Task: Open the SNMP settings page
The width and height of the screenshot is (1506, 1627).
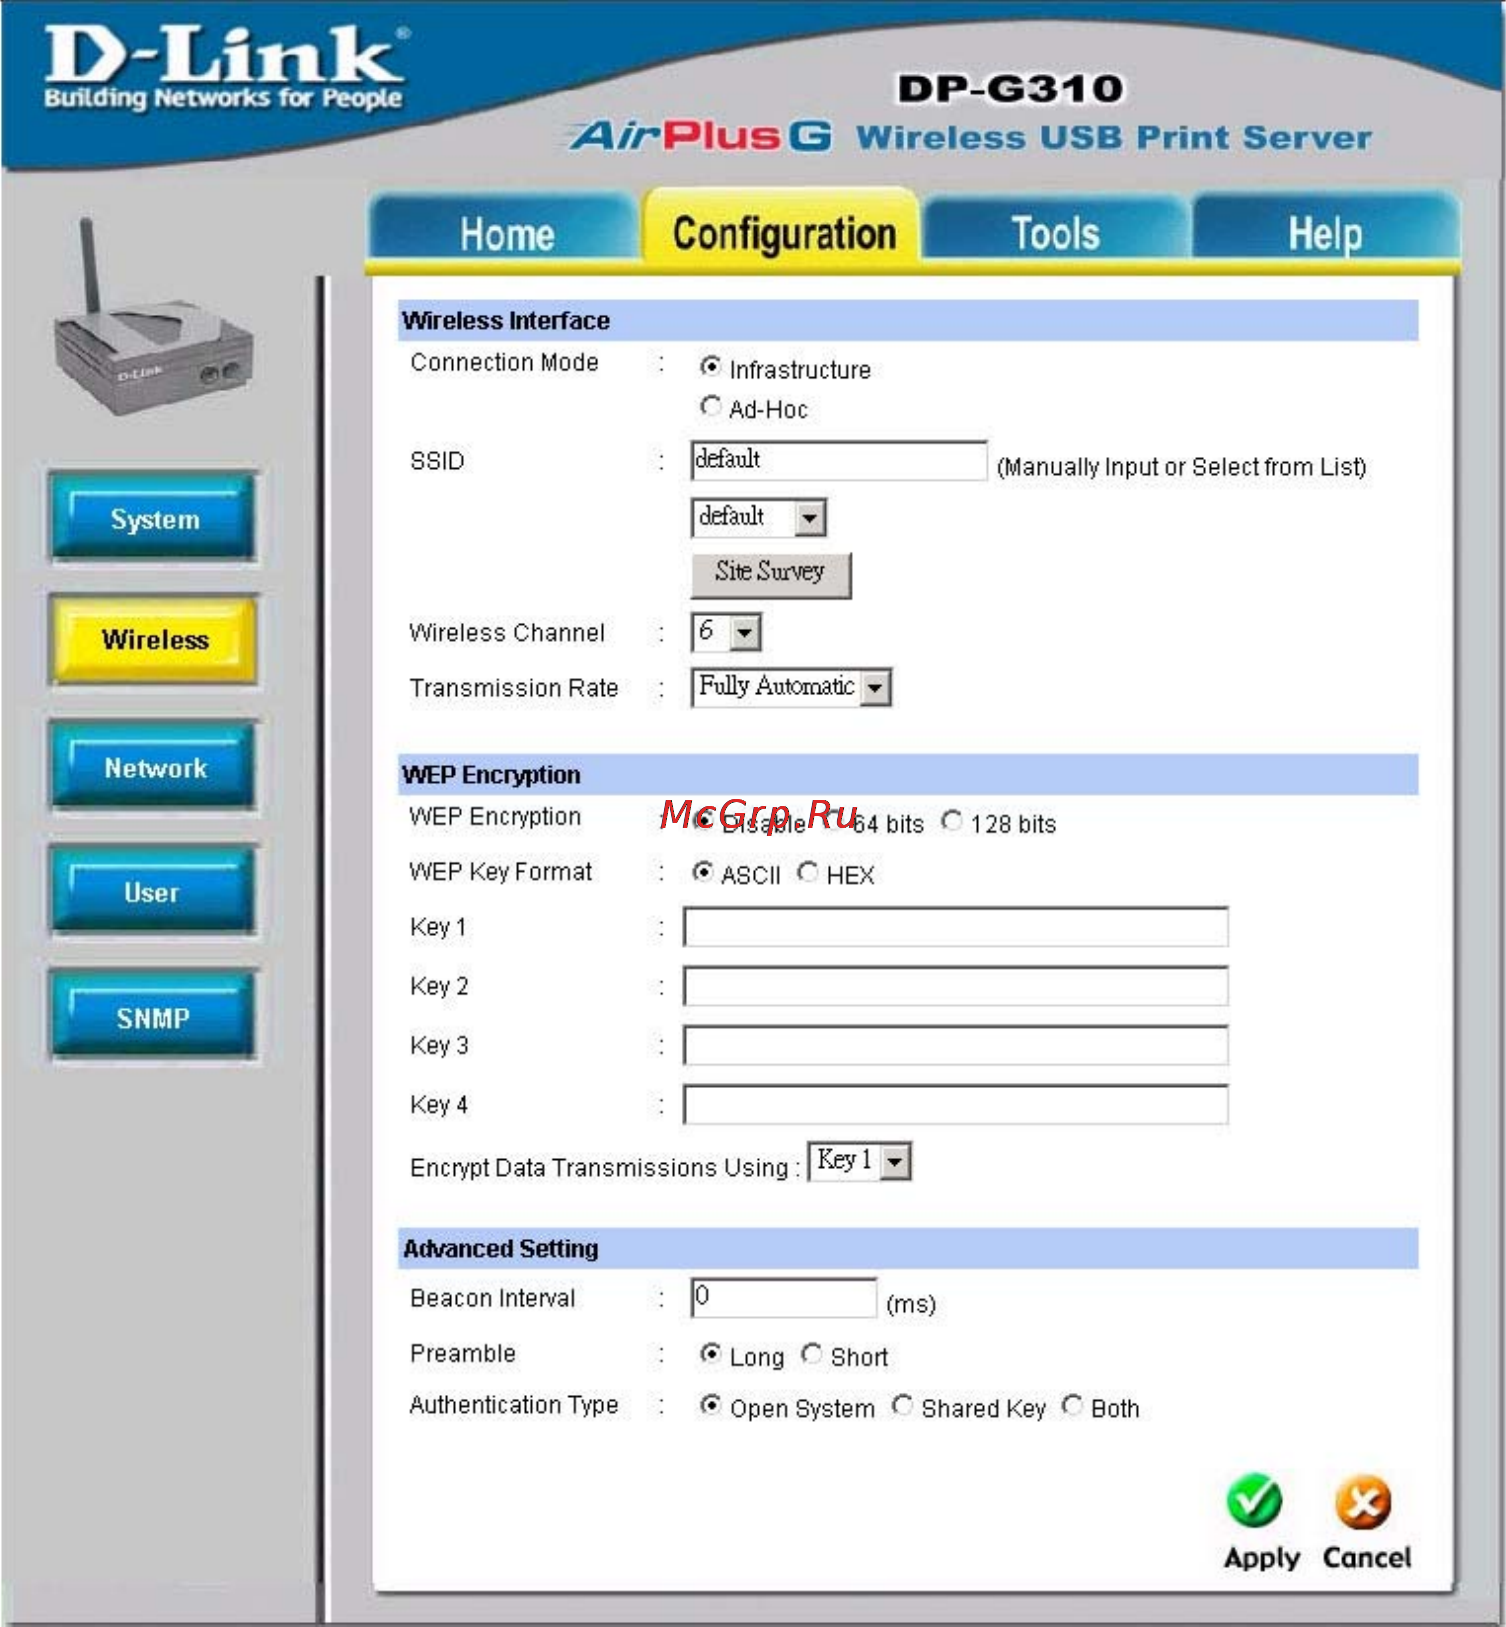Action: click(153, 1016)
